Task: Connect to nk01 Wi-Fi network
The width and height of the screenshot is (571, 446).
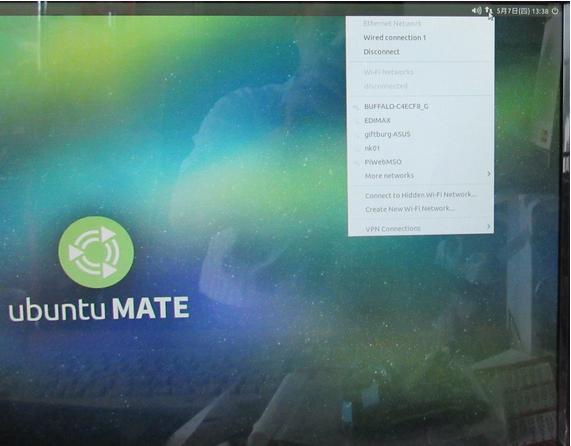Action: 421,148
